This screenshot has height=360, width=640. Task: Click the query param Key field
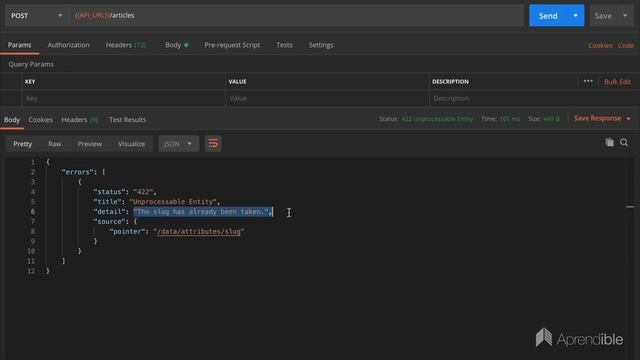point(123,98)
